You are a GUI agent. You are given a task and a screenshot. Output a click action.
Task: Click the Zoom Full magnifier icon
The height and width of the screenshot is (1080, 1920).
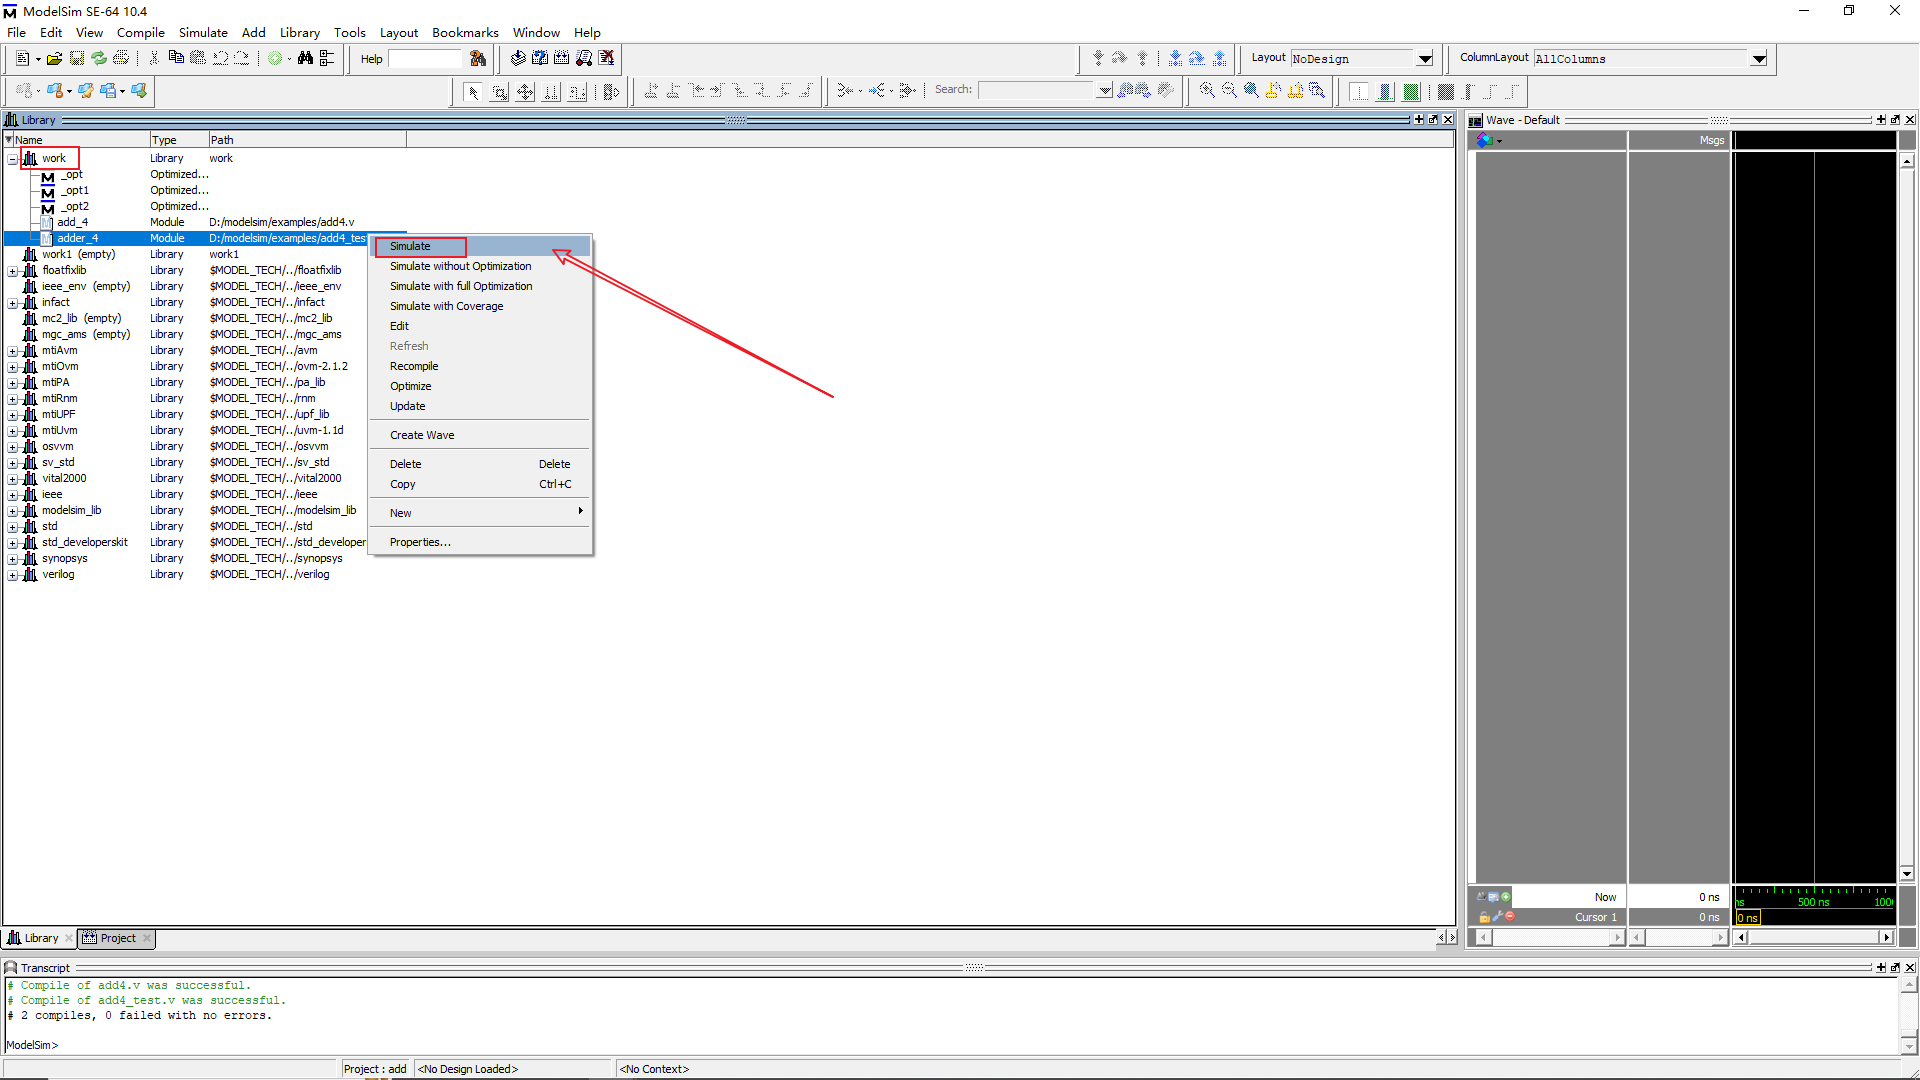click(1251, 91)
